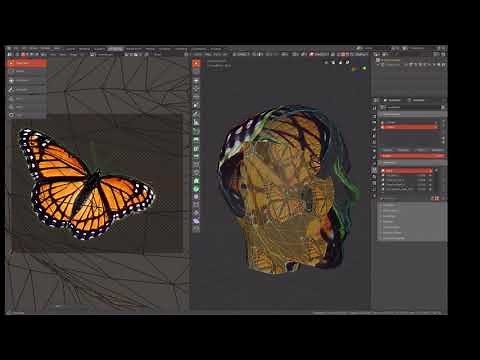Select the Knife tool
The height and width of the screenshot is (360, 480).
pos(196,172)
